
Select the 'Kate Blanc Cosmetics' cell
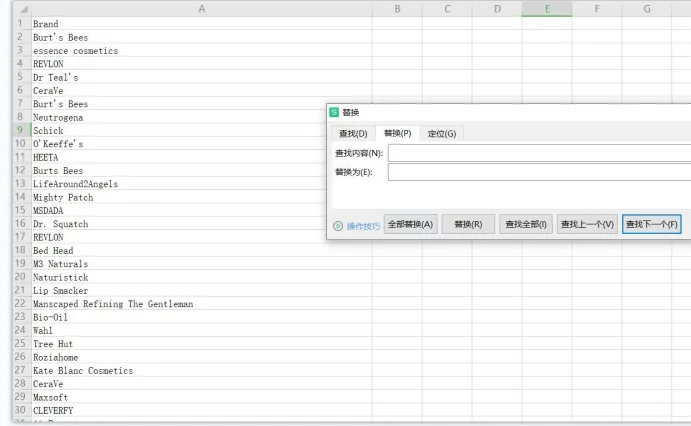(202, 370)
